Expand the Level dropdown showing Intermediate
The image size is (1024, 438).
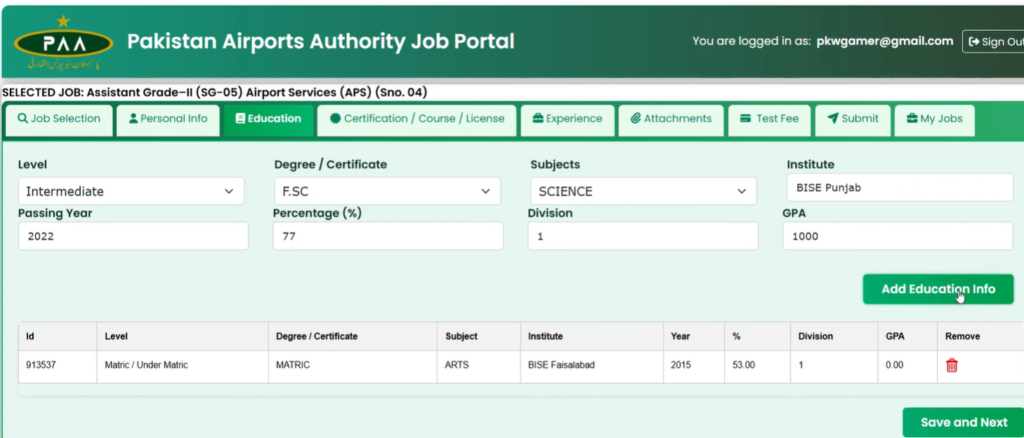point(131,191)
